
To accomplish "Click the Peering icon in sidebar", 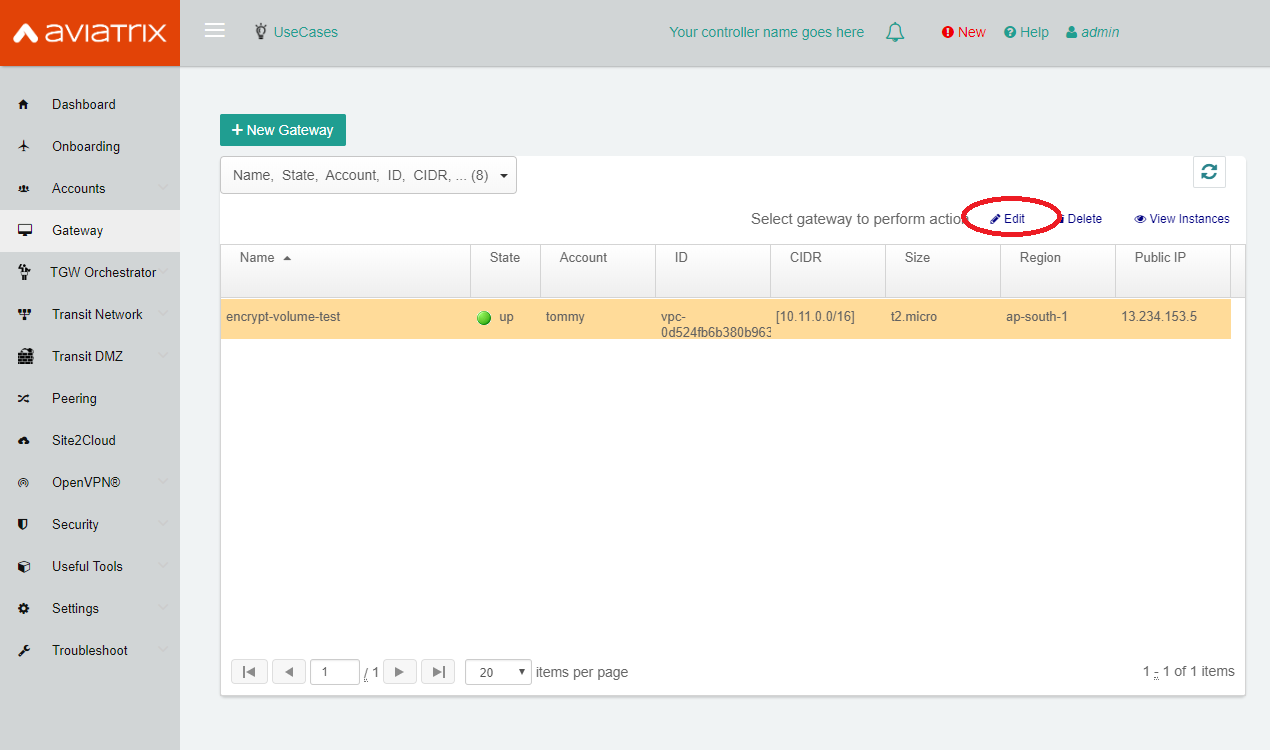I will [x=23, y=398].
